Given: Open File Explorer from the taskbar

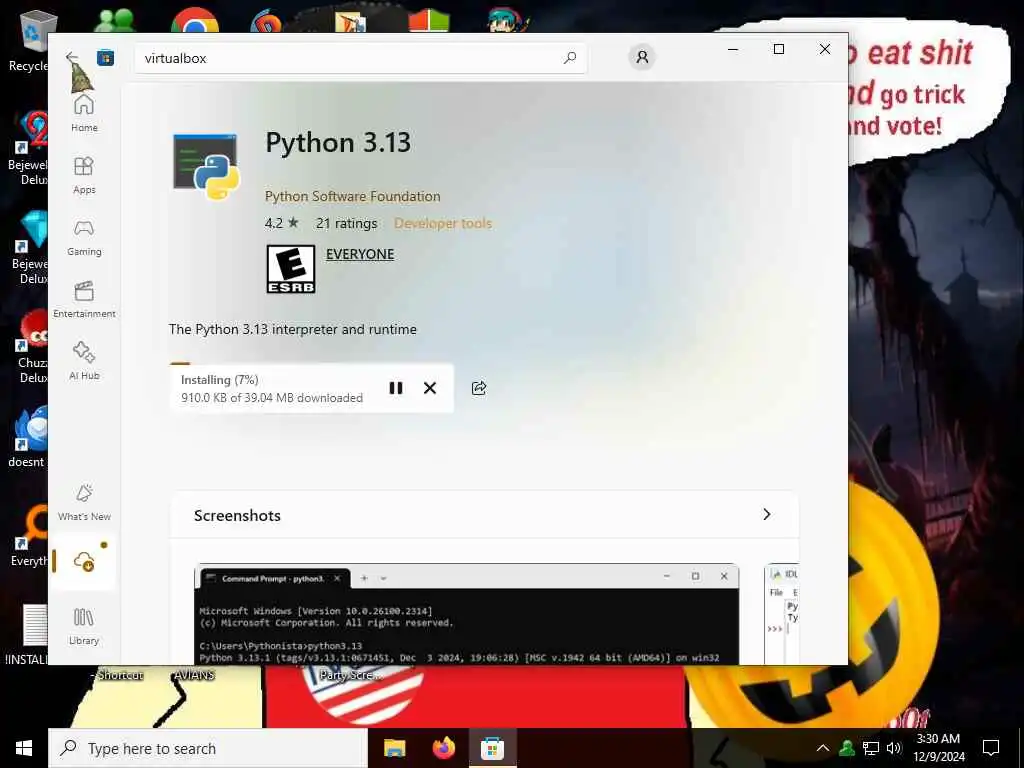Looking at the screenshot, I should [394, 748].
